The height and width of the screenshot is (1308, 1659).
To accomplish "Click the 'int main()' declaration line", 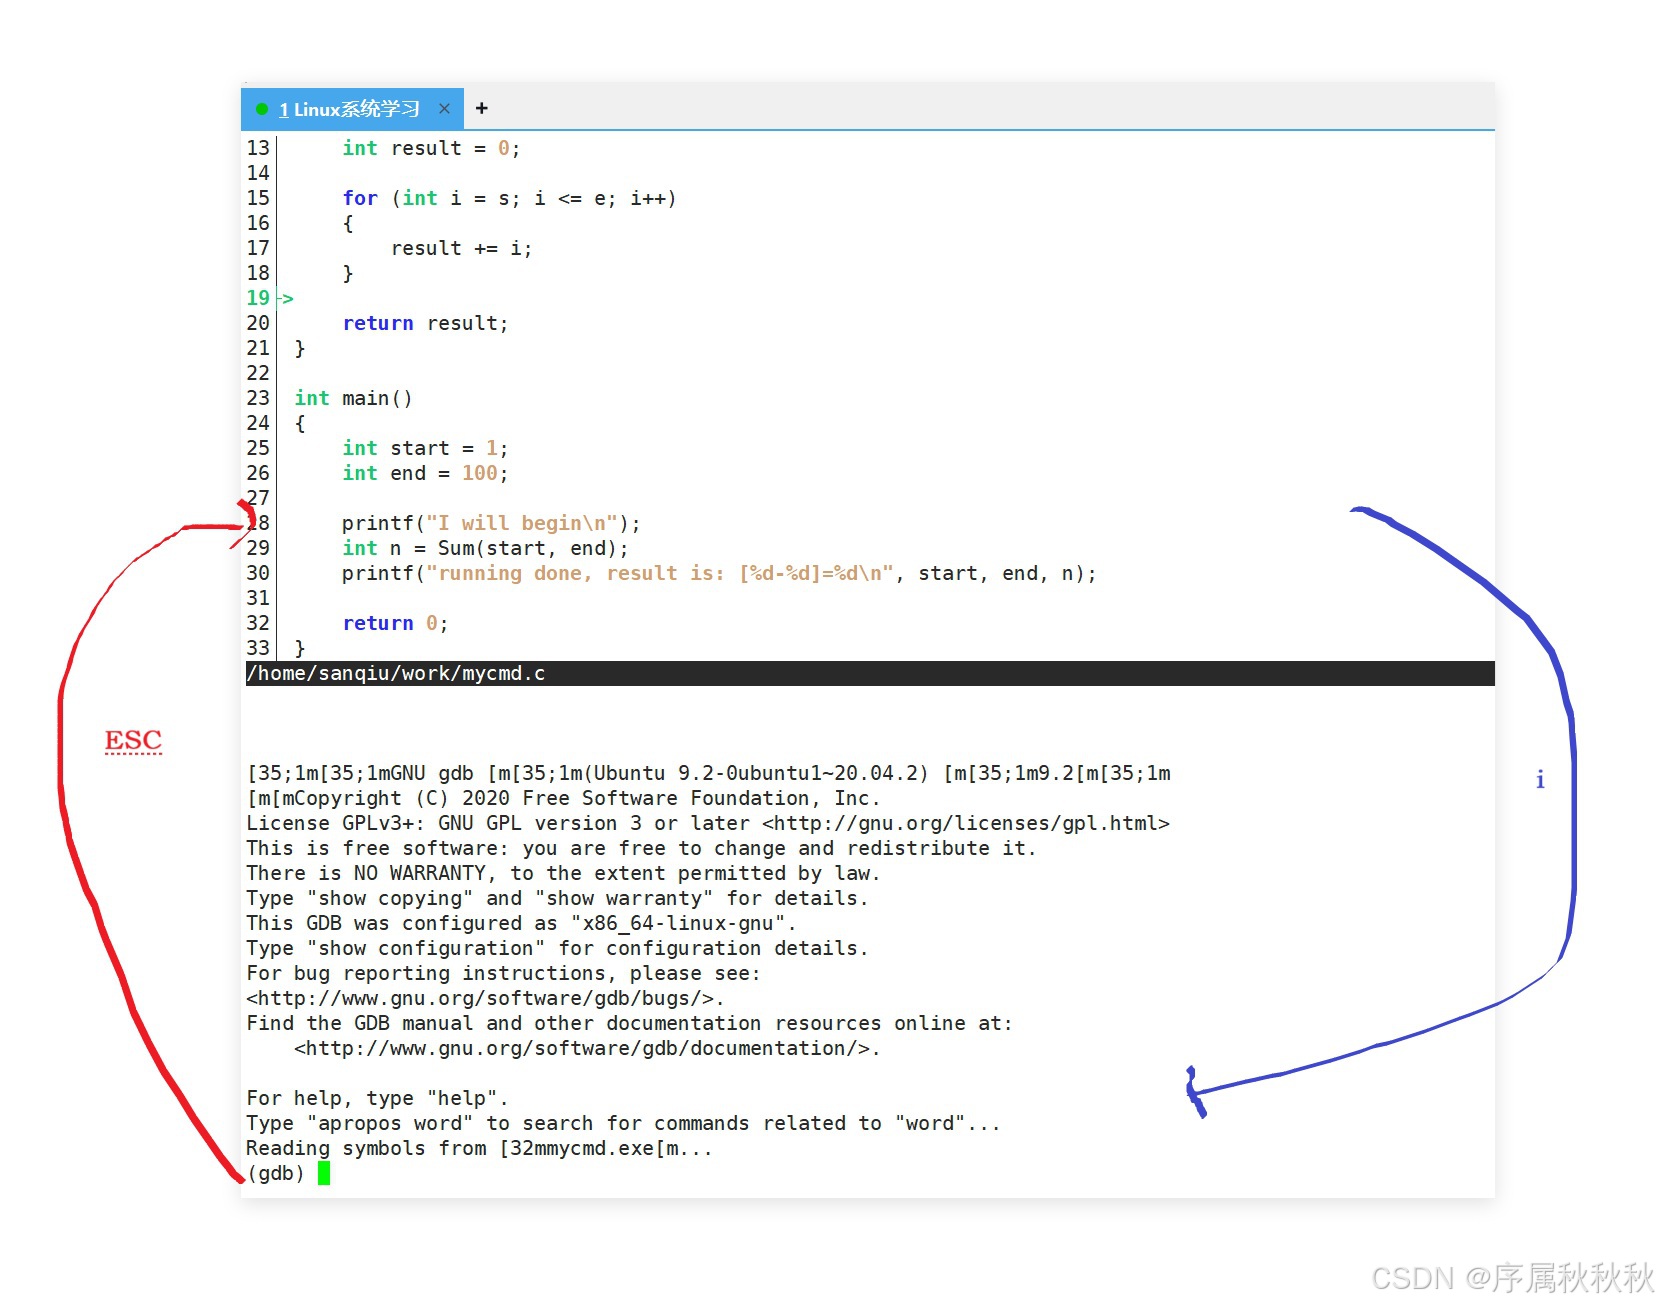I will tap(353, 398).
